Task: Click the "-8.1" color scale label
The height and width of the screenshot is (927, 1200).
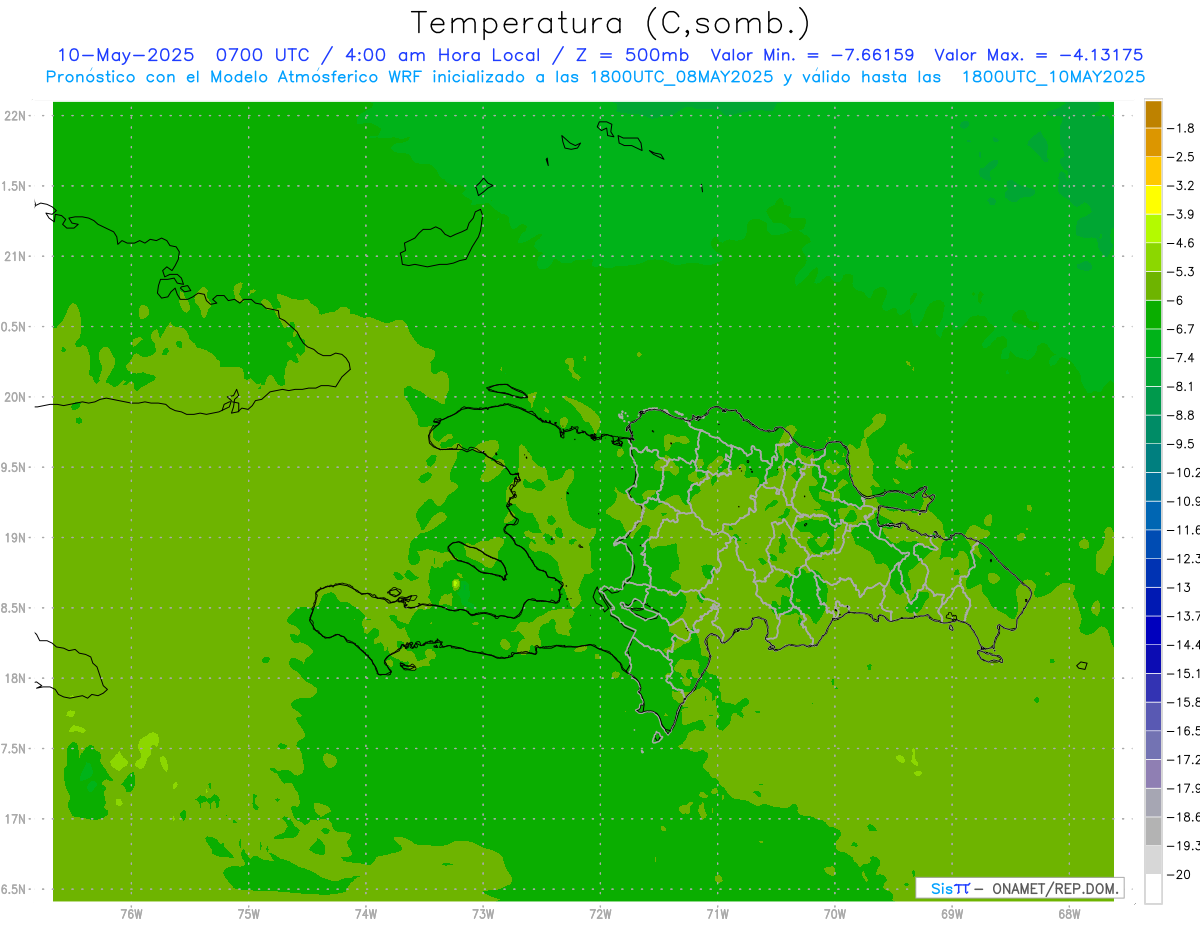Action: [1181, 387]
